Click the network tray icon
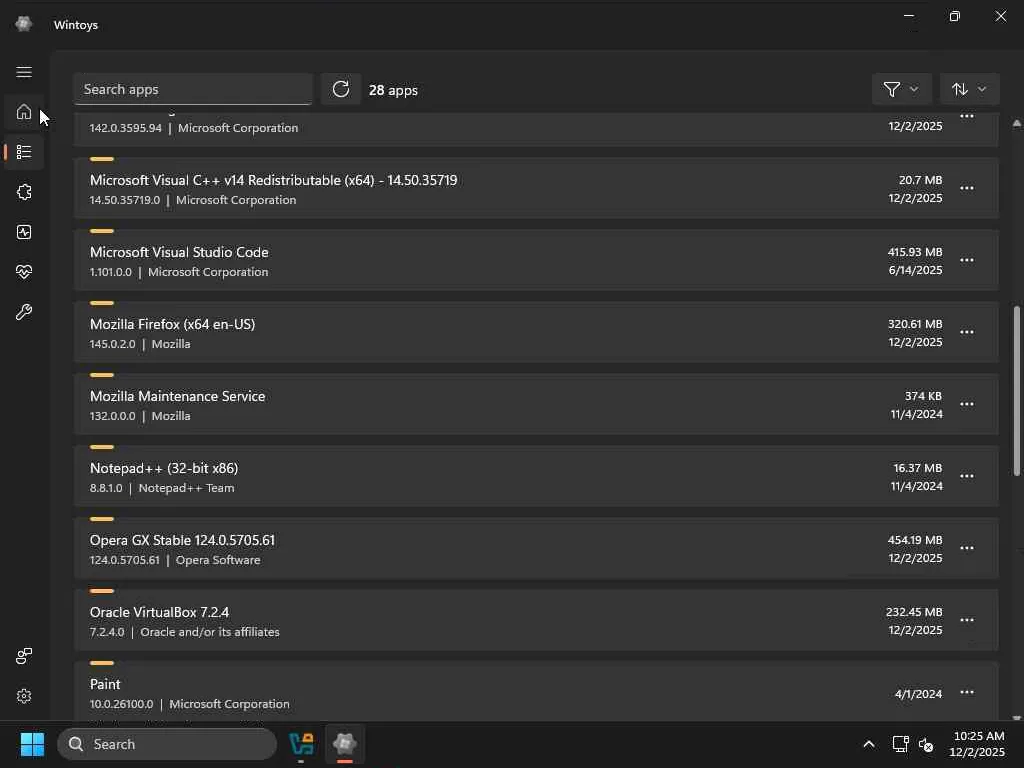 900,744
